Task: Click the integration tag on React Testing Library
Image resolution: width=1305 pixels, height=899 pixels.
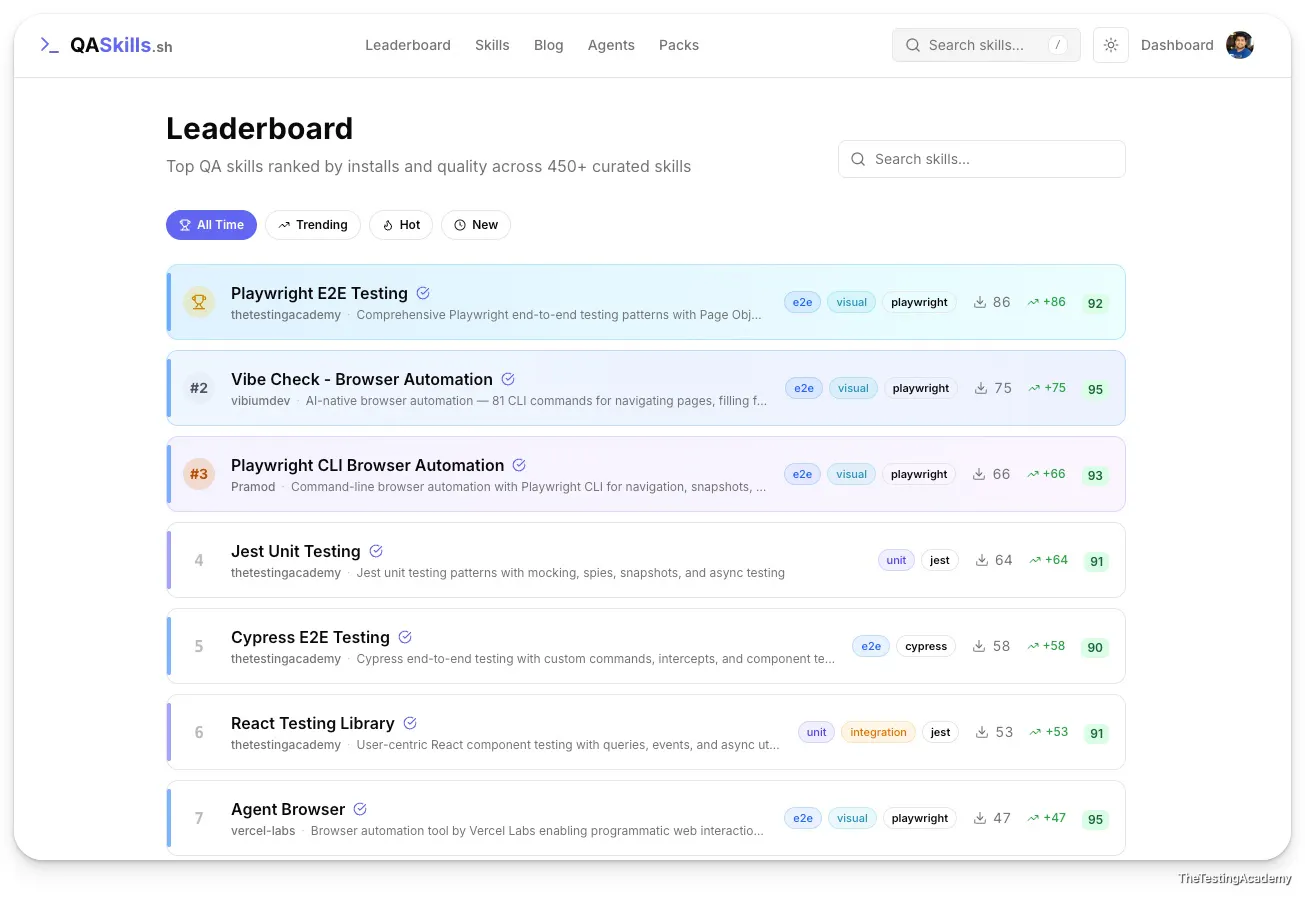Action: pyautogui.click(x=878, y=732)
